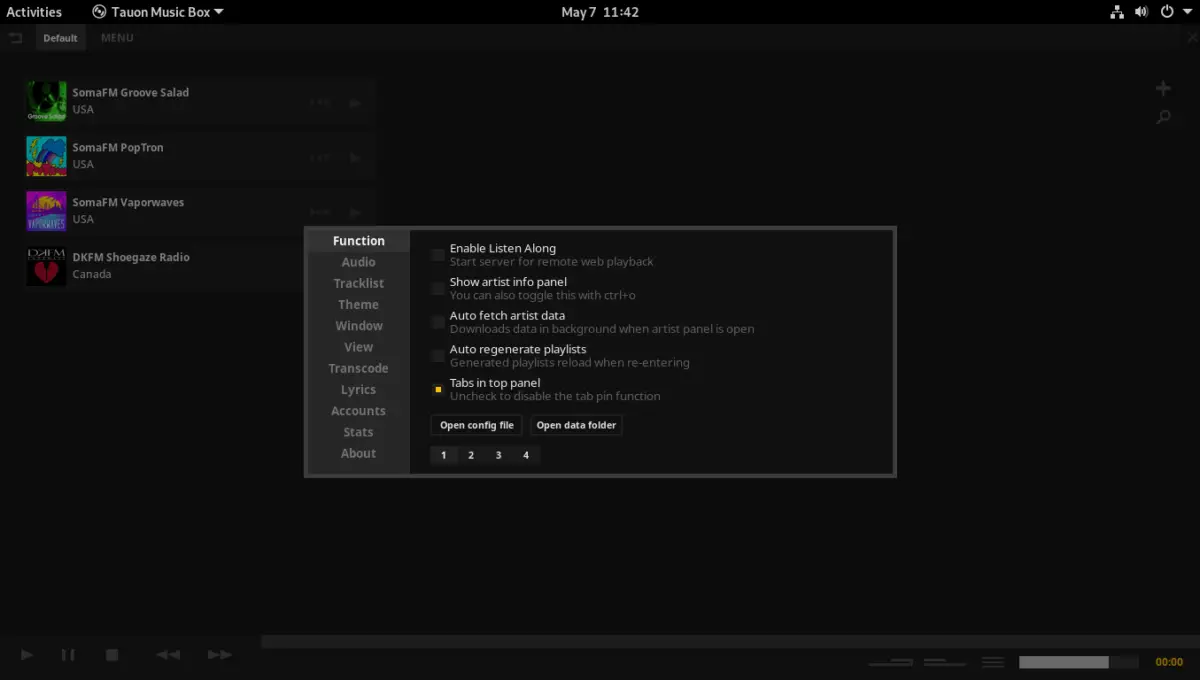
Task: Click the fast-forward button in bottom bar
Action: (219, 655)
